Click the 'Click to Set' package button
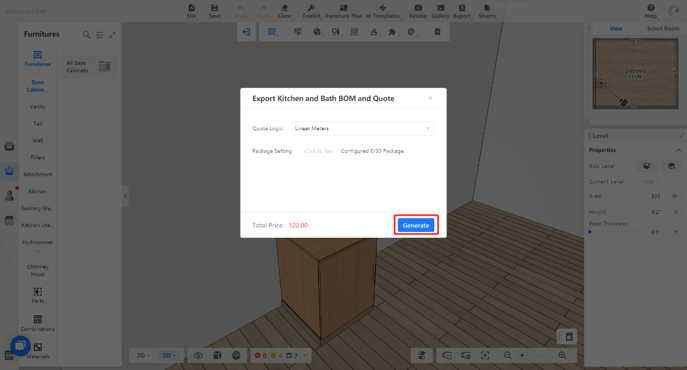The width and height of the screenshot is (687, 370). coord(318,151)
